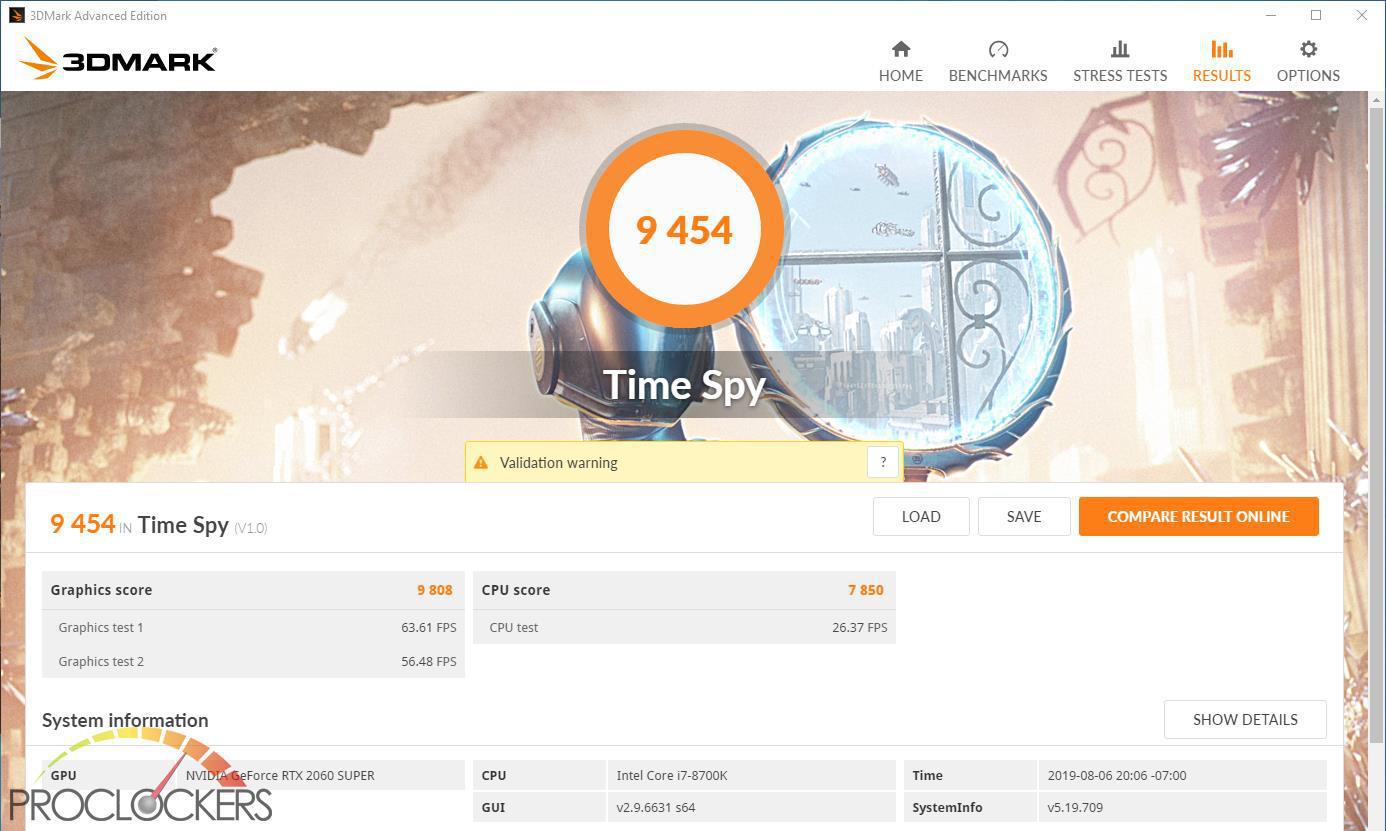Switch to the RESULTS tab label

(1221, 75)
